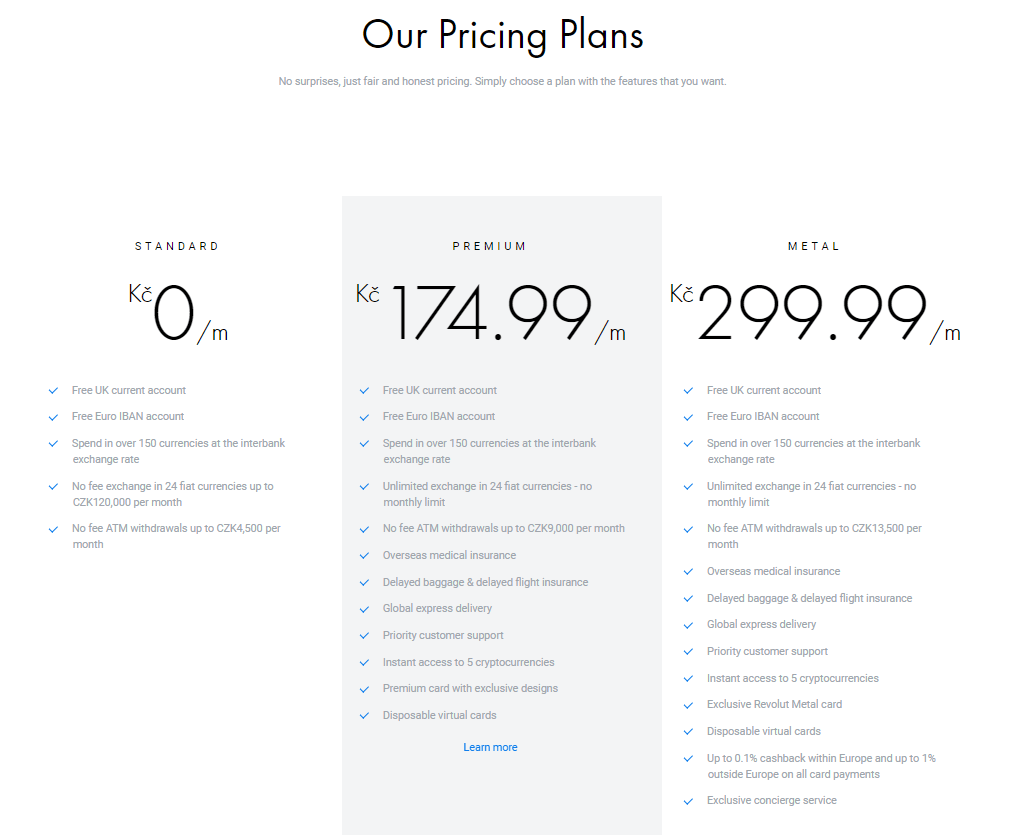This screenshot has width=1012, height=835.
Task: Click the checkmark beside Standard Free UK current account
Action: (x=54, y=391)
